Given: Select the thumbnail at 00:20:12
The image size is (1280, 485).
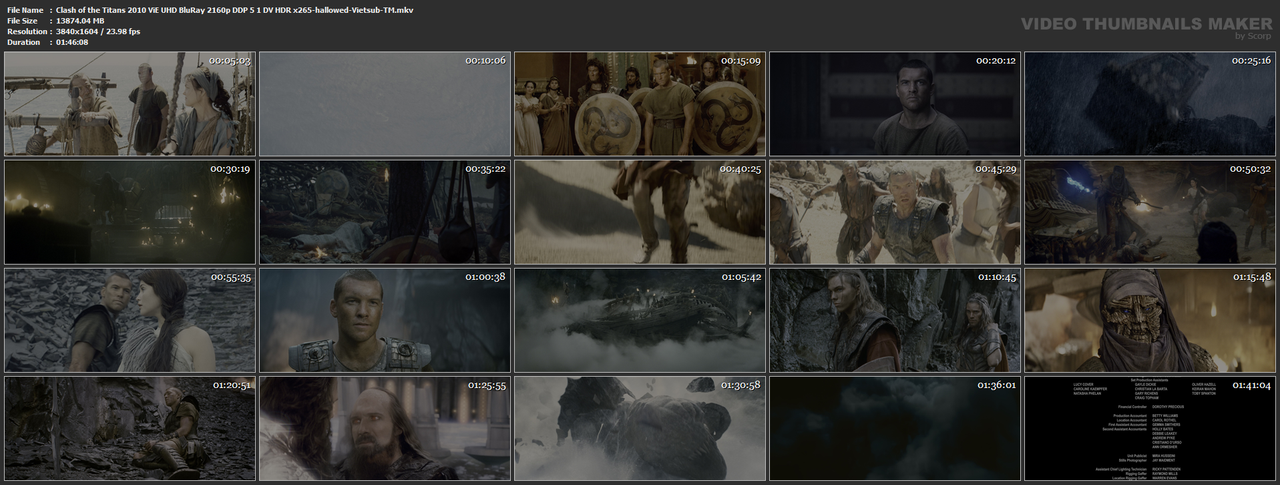Looking at the screenshot, I should point(893,104).
